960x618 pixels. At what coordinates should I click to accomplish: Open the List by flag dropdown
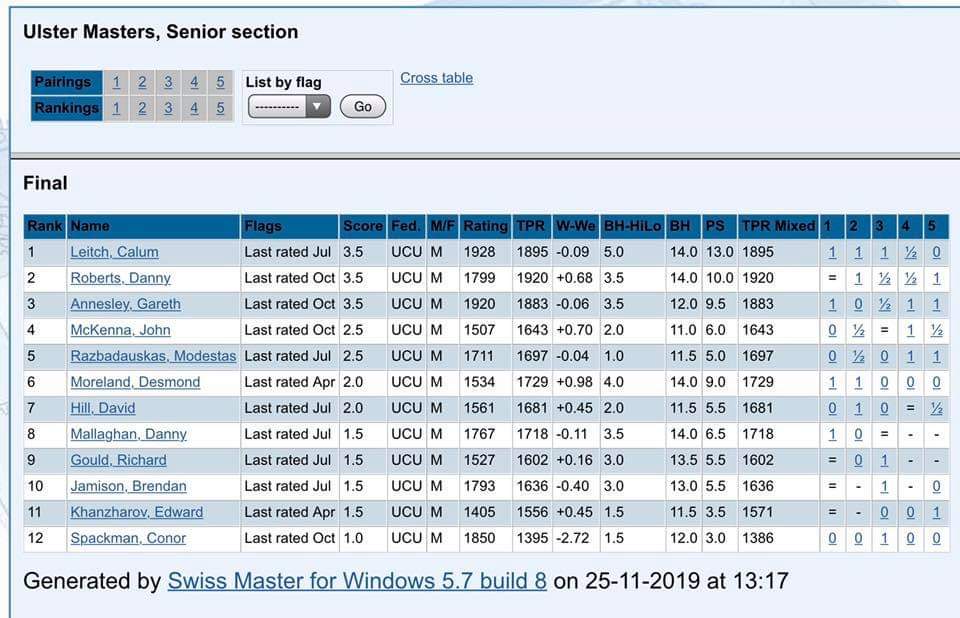pos(289,106)
